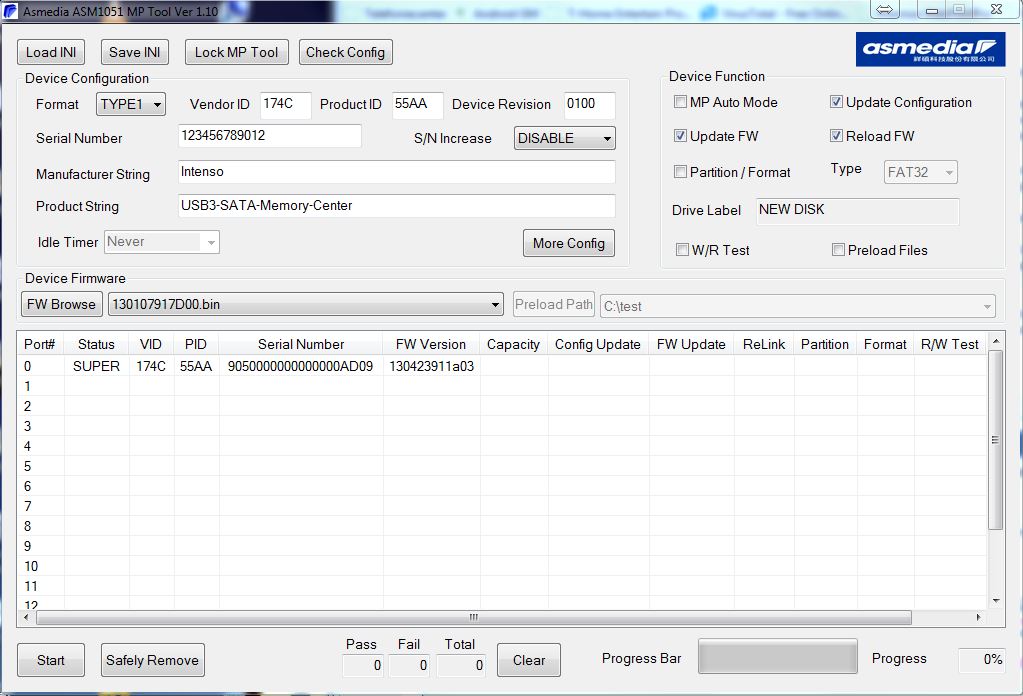Image resolution: width=1023 pixels, height=696 pixels.
Task: Click the port list scroll up arrow
Action: click(x=996, y=341)
